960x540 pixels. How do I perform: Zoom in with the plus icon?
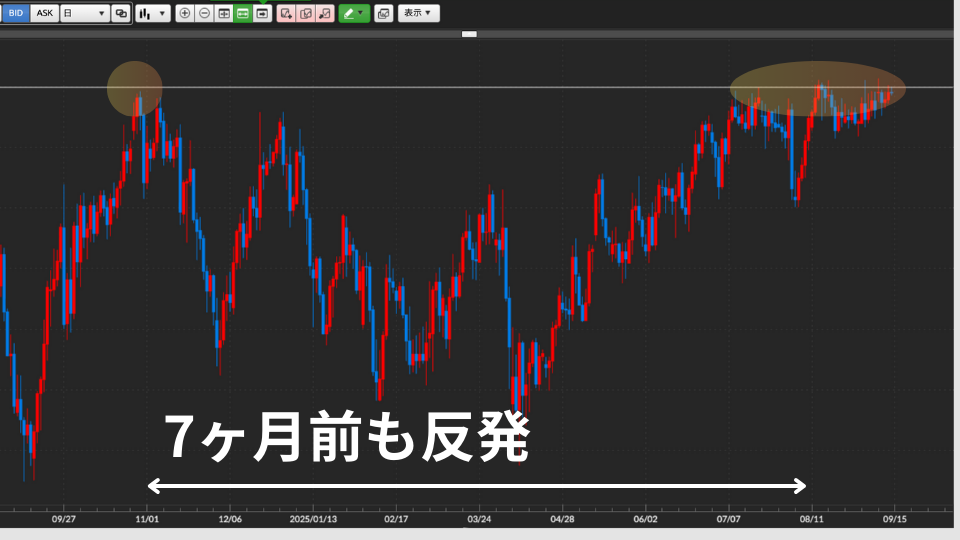tap(185, 13)
